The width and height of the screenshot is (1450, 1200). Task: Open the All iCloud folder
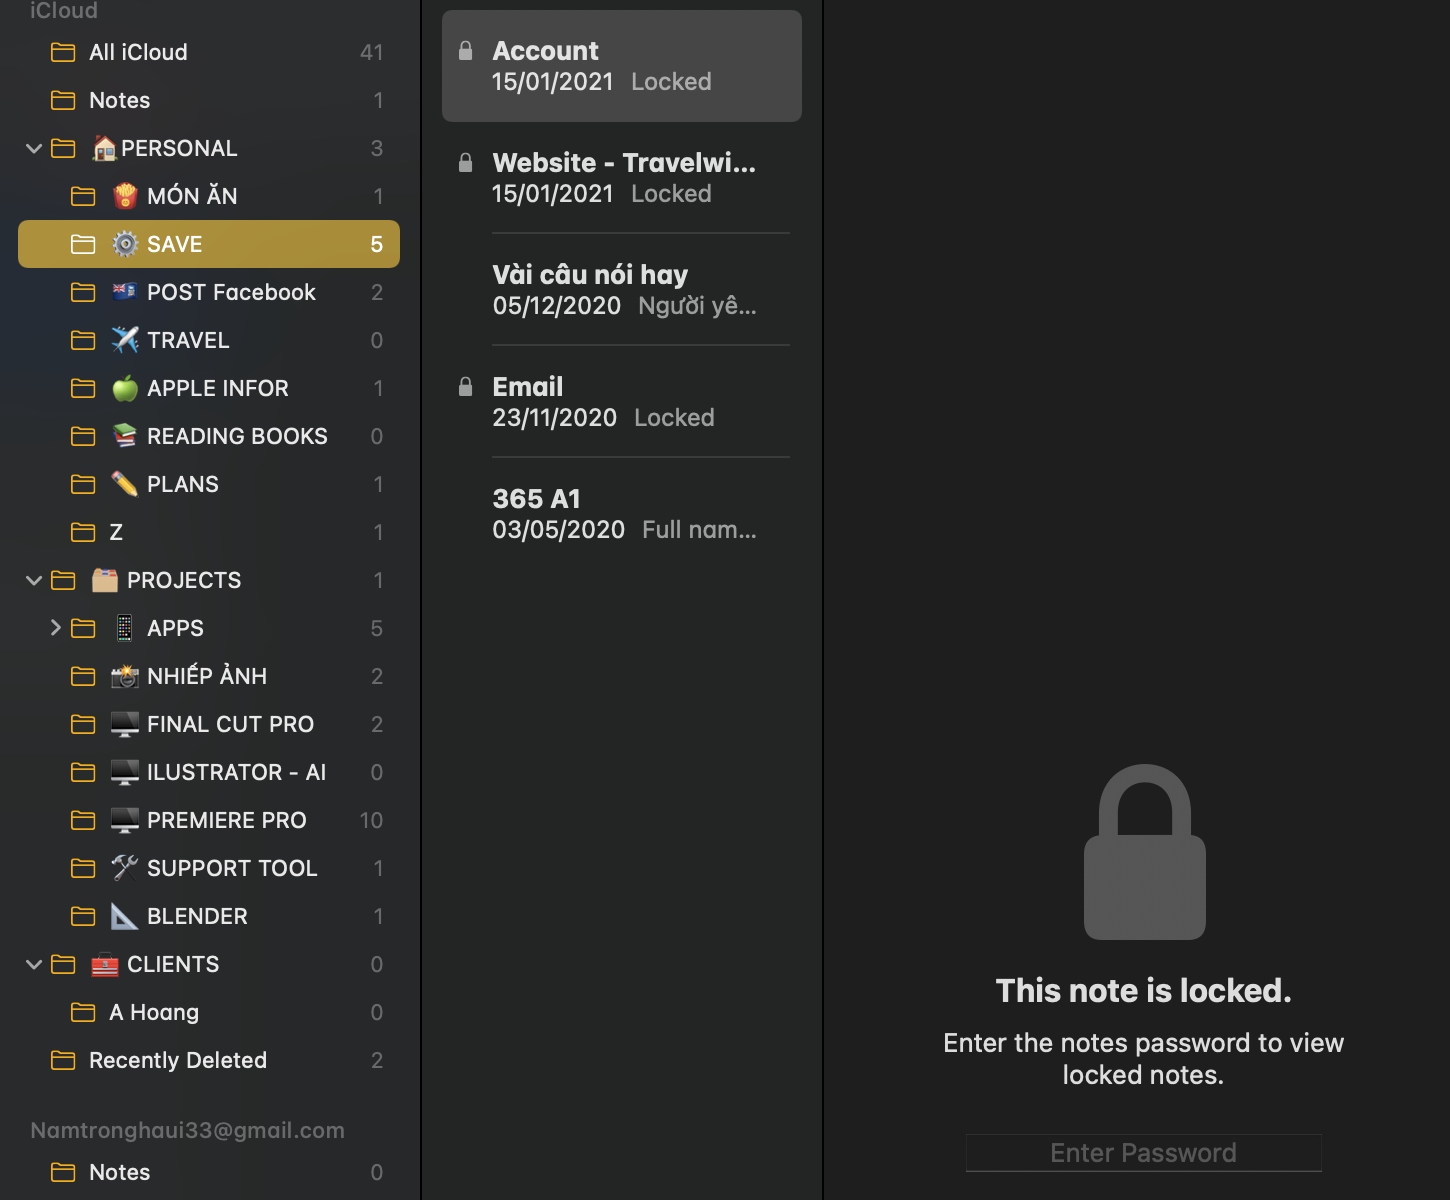[209, 52]
